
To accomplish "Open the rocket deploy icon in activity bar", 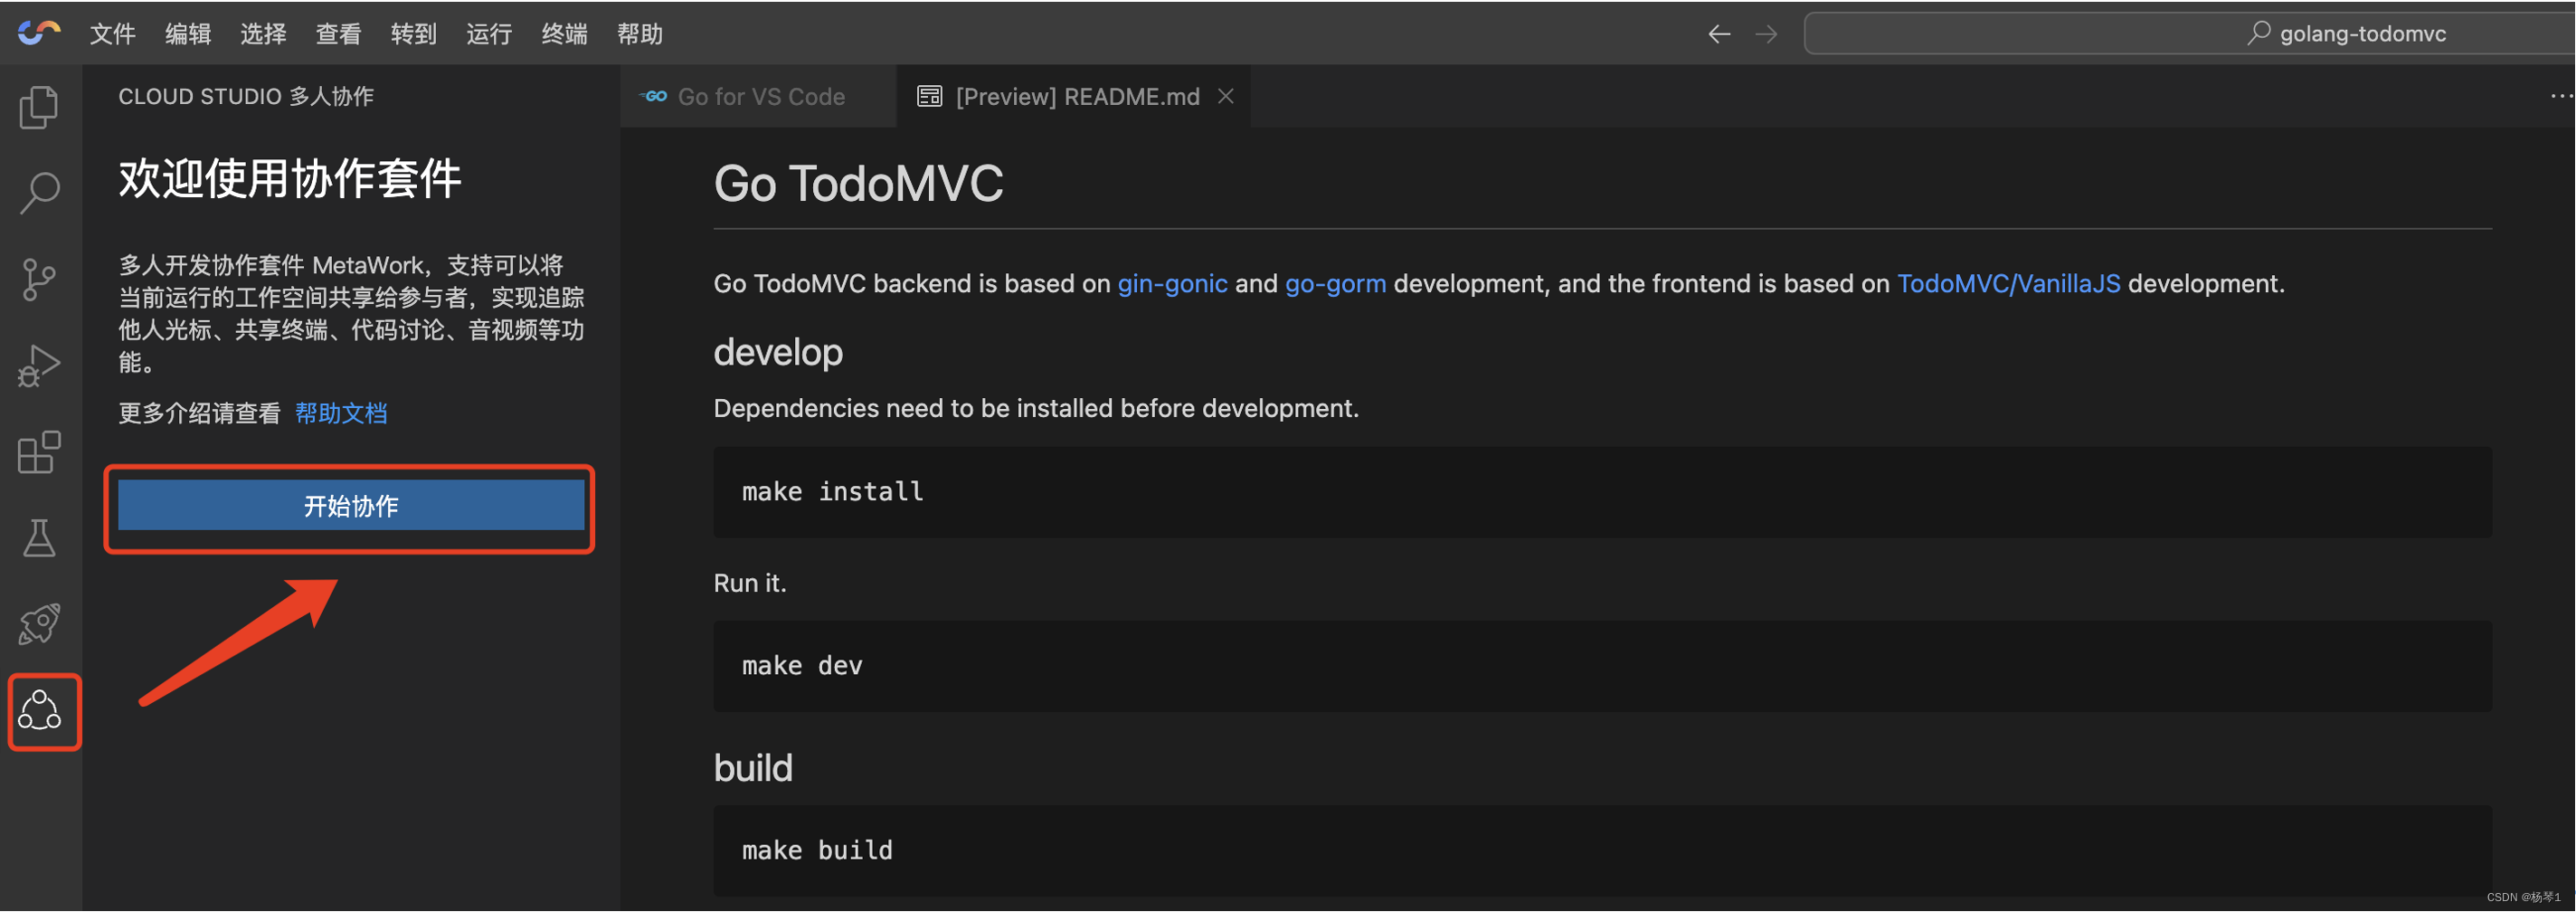I will pyautogui.click(x=39, y=624).
